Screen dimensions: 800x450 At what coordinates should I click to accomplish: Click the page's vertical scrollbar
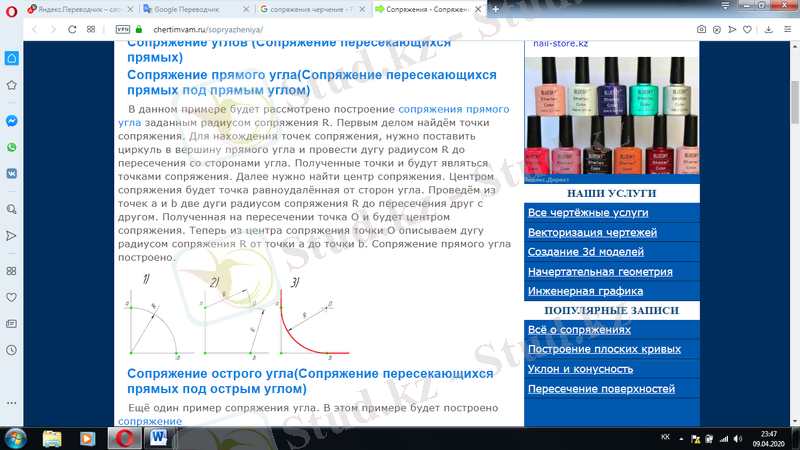[794, 200]
